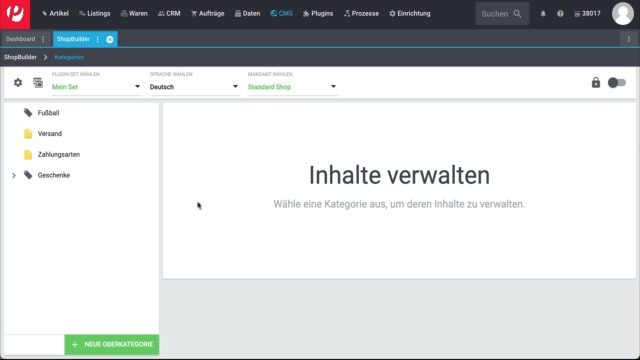Click the ShopBuilder breadcrumb link
Screen dimensions: 640x360
20,57
